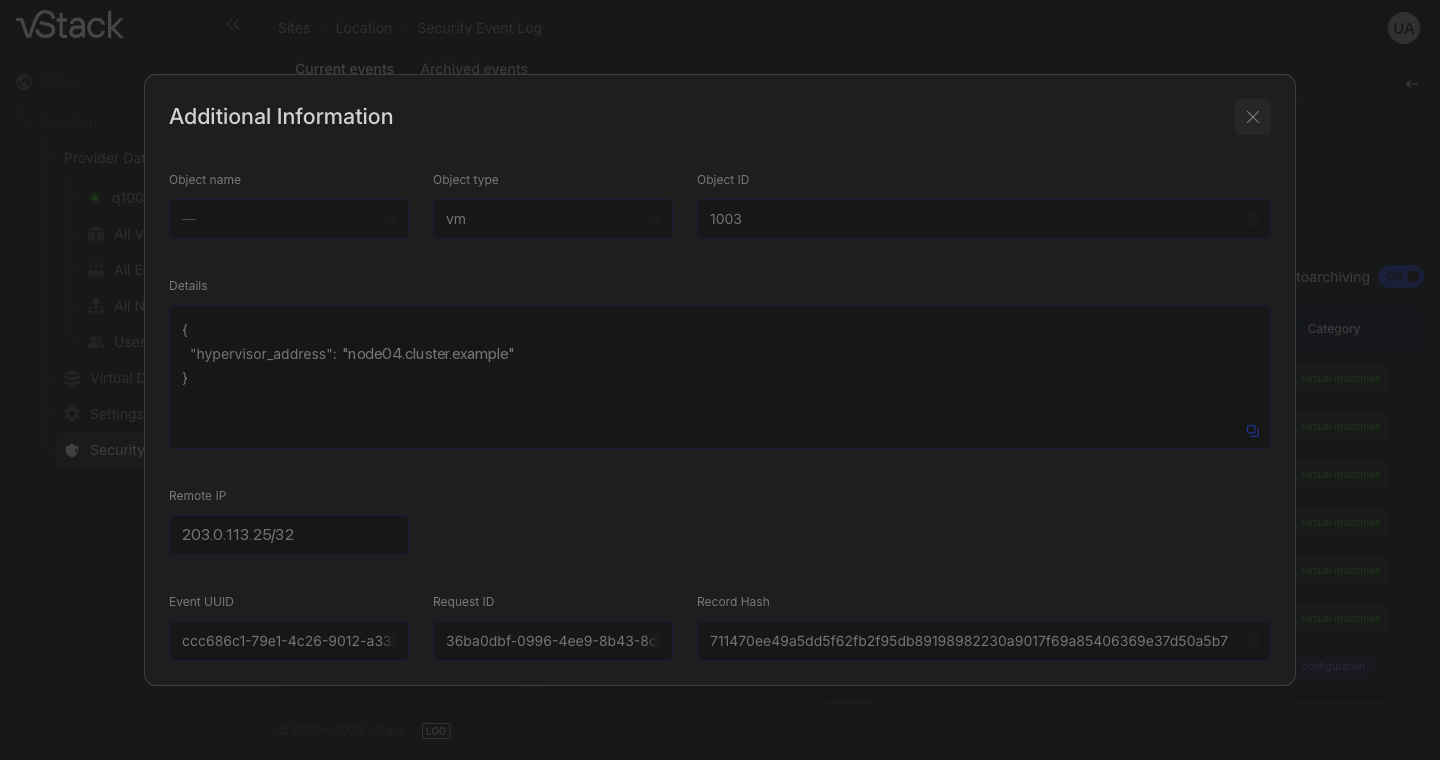Click the vStack logo

point(70,25)
